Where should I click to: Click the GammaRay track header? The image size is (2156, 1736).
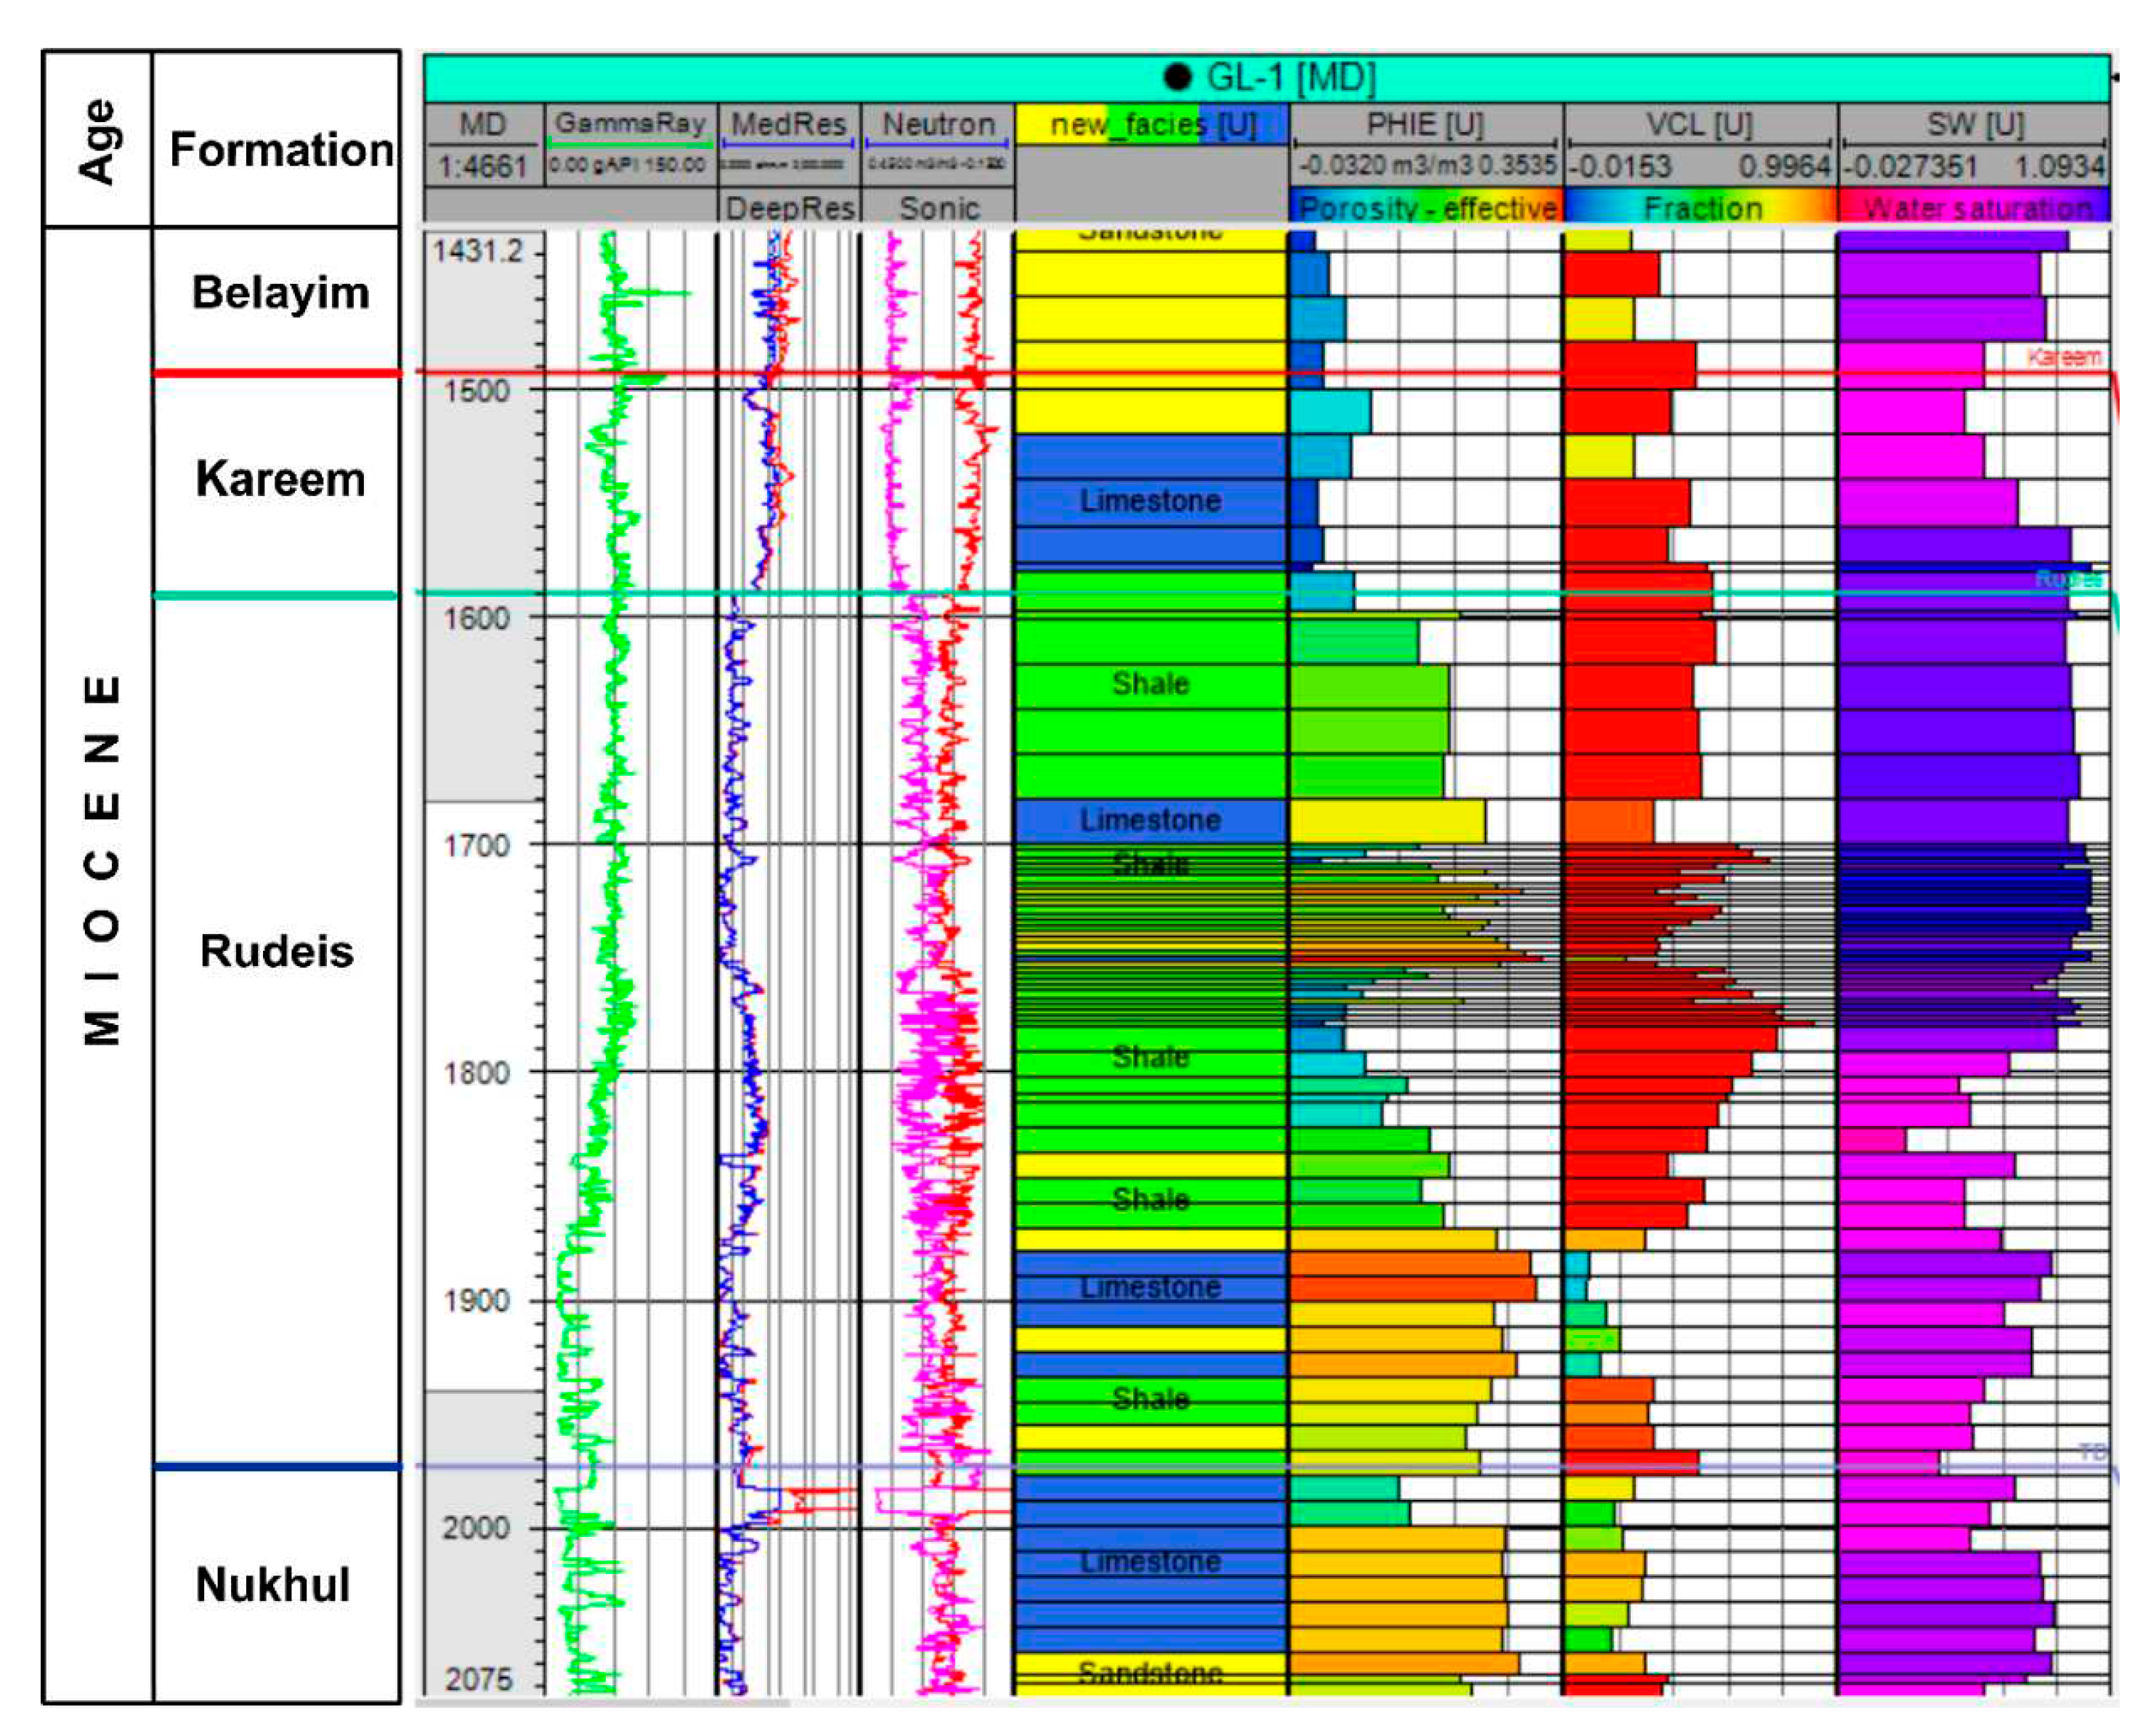click(630, 124)
